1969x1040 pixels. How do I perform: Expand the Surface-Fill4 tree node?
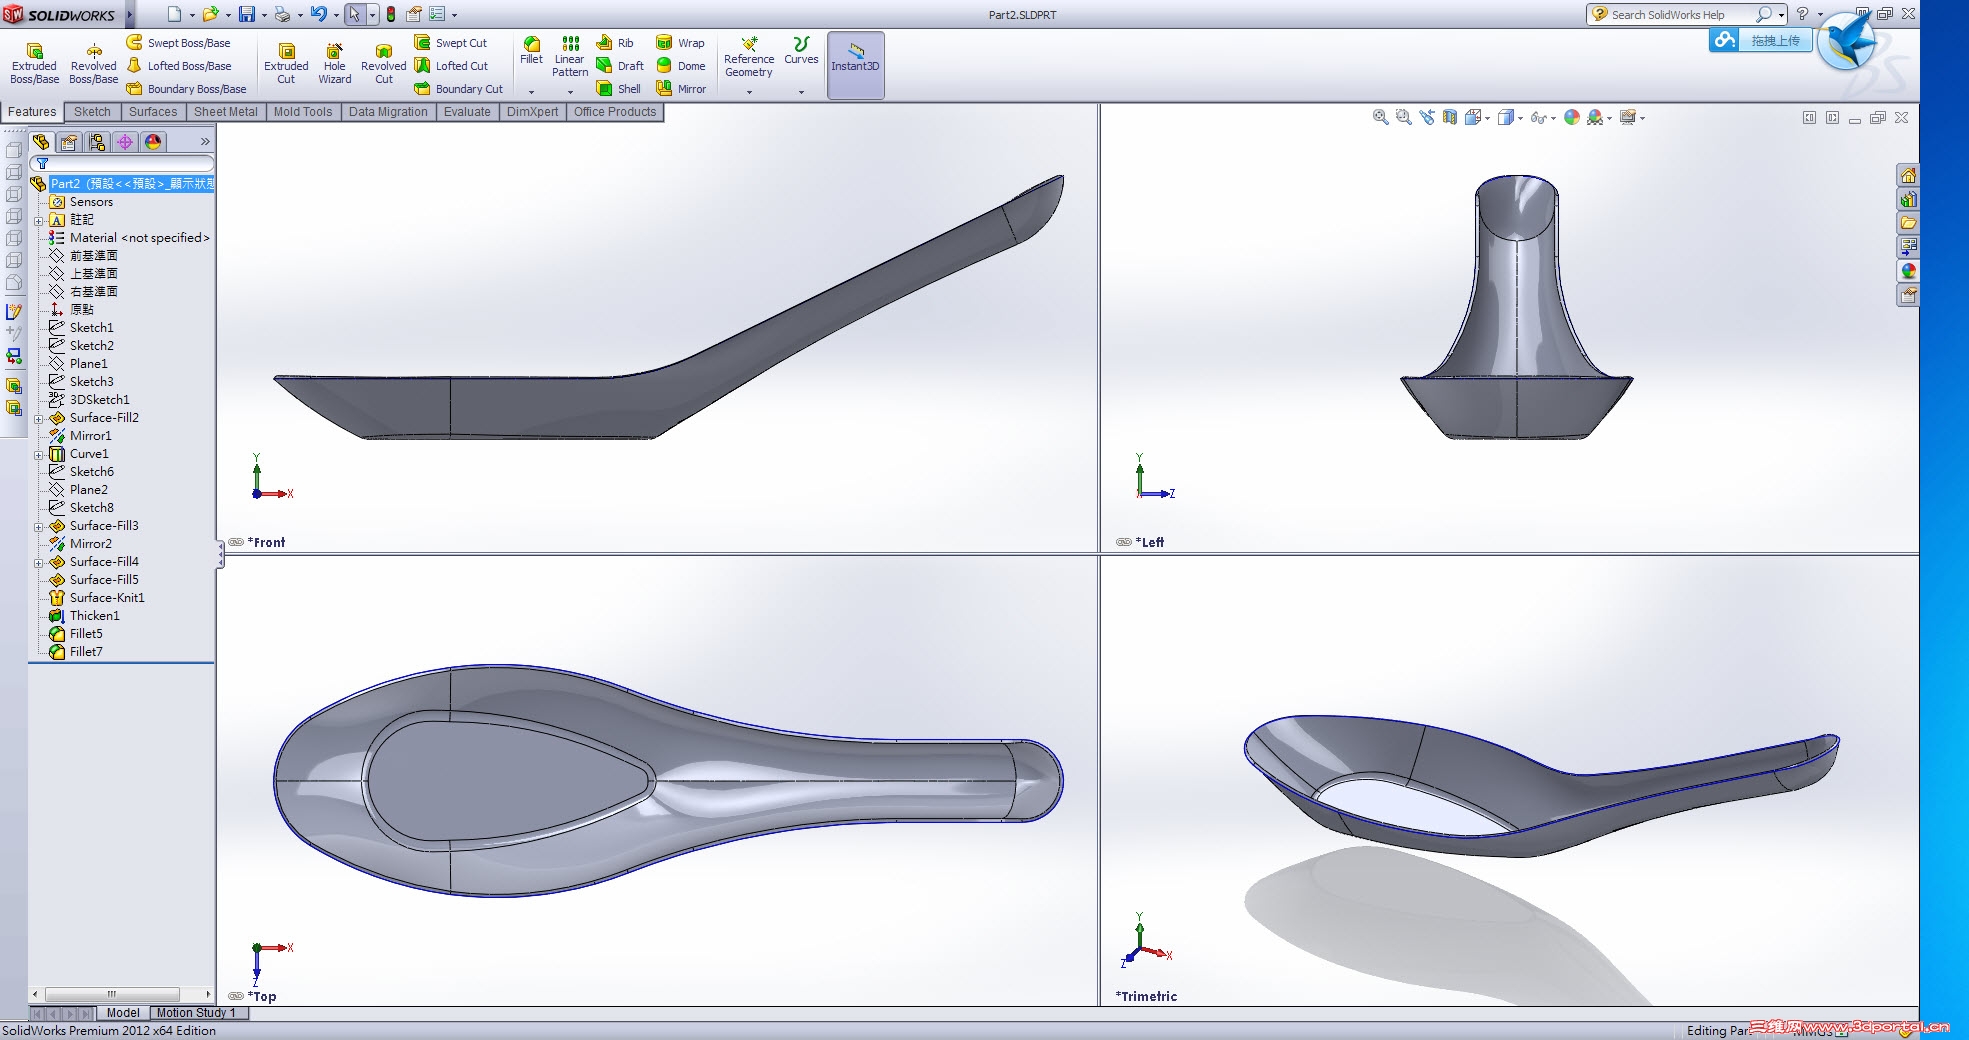[x=39, y=563]
